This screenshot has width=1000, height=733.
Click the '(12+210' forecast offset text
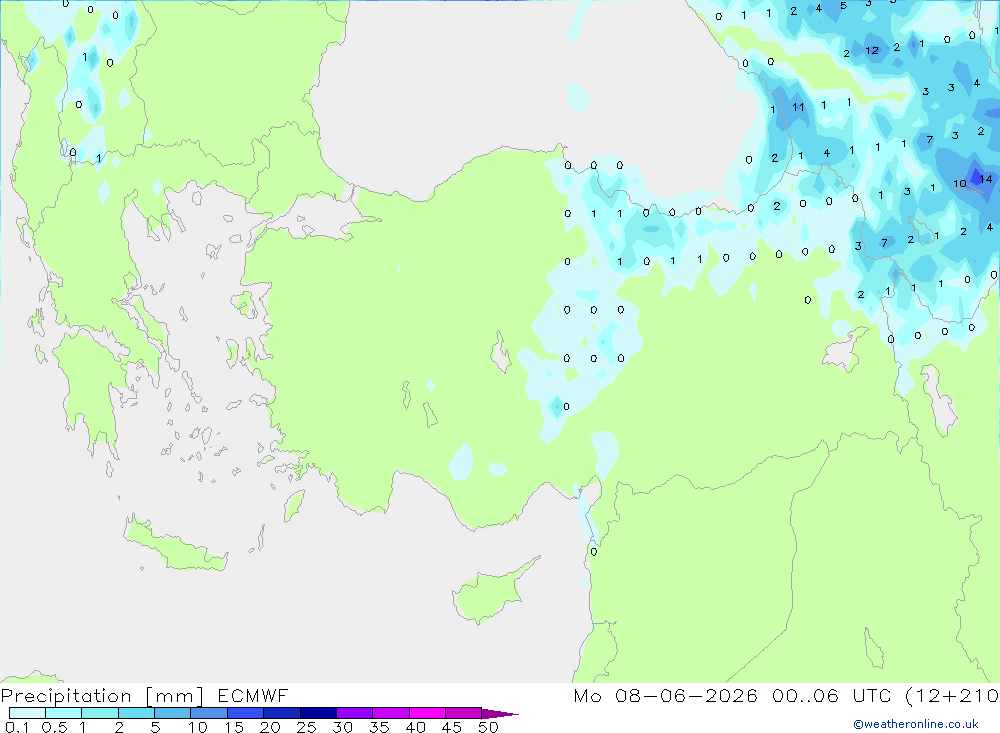point(952,696)
